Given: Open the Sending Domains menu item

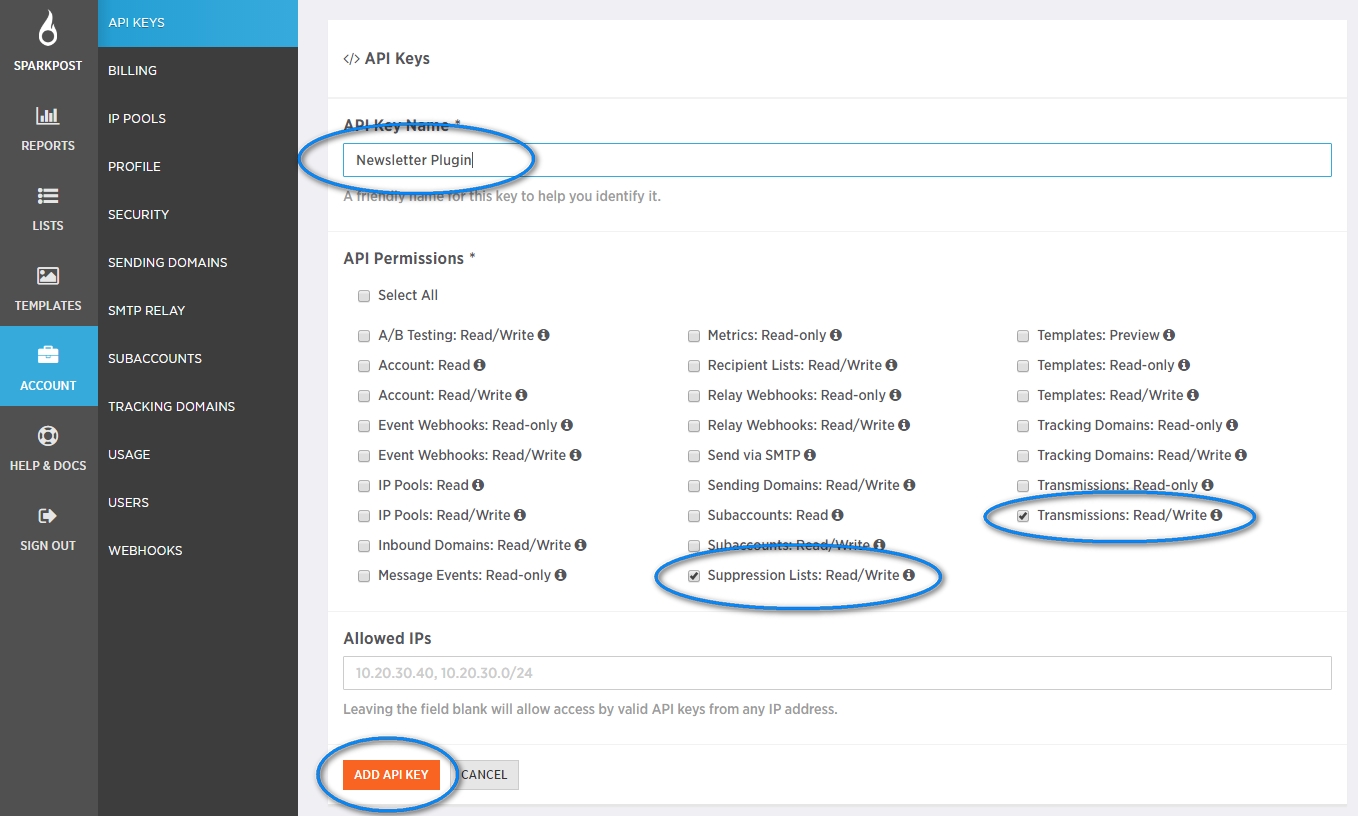Looking at the screenshot, I should (x=167, y=262).
